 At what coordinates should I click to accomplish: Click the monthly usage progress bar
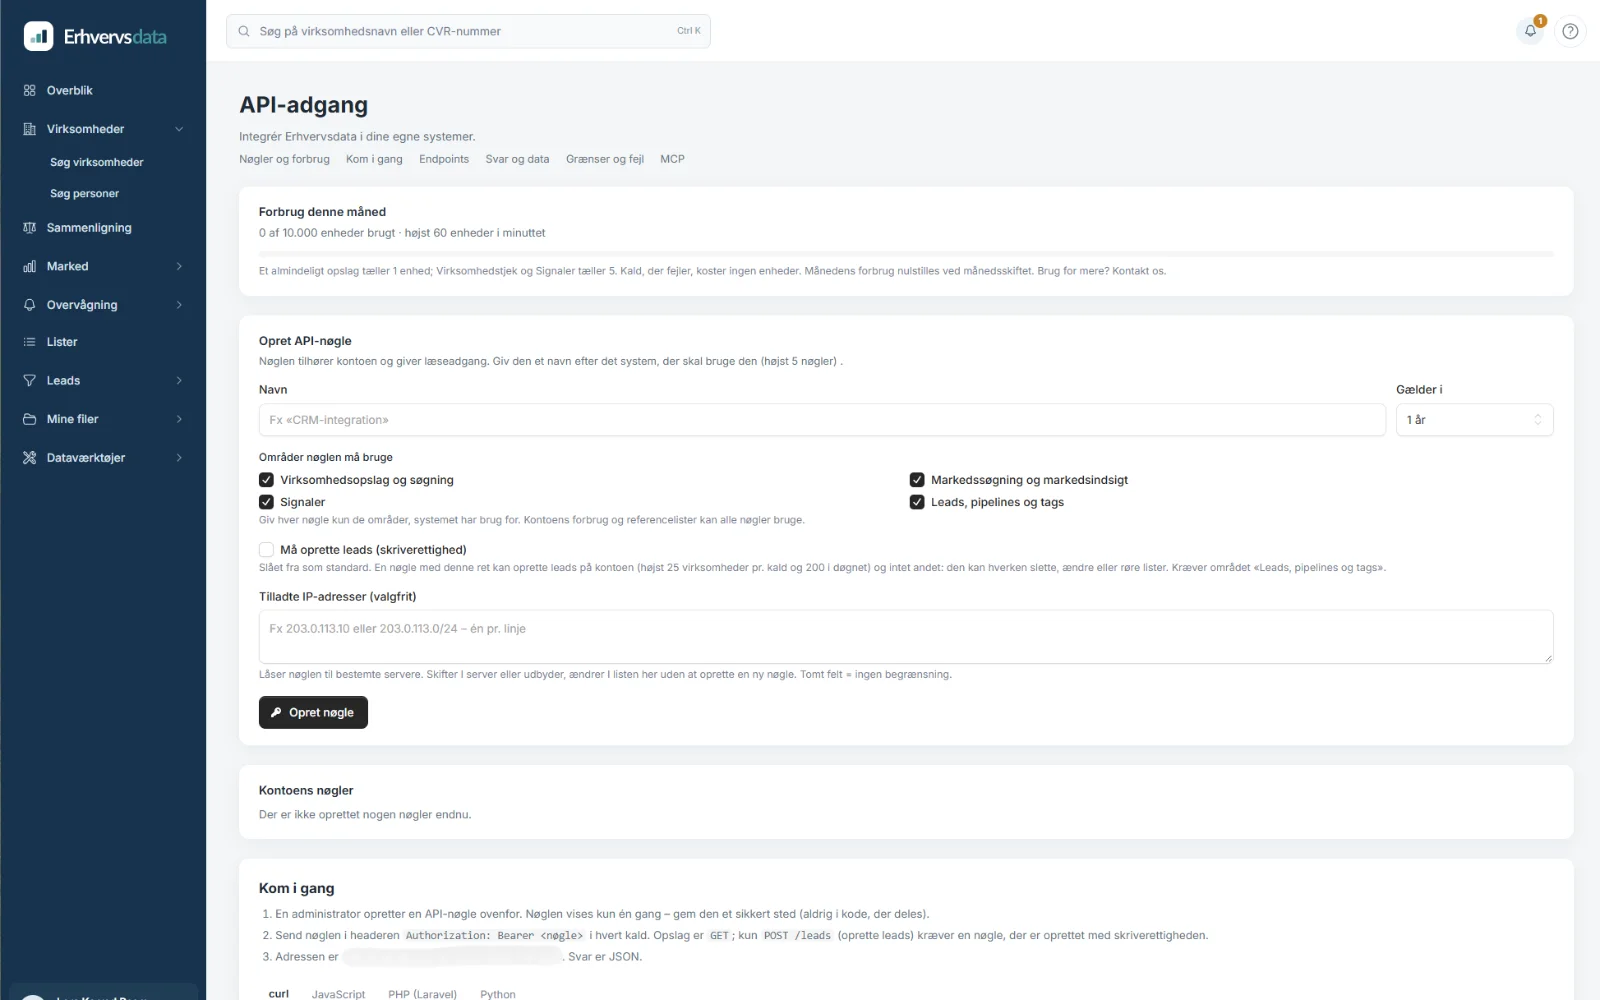[906, 253]
